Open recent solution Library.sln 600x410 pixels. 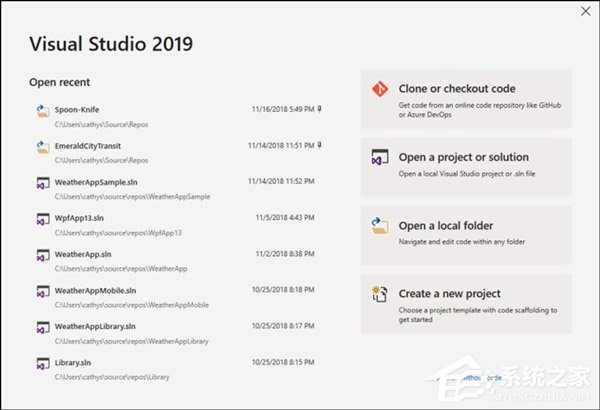coord(177,369)
